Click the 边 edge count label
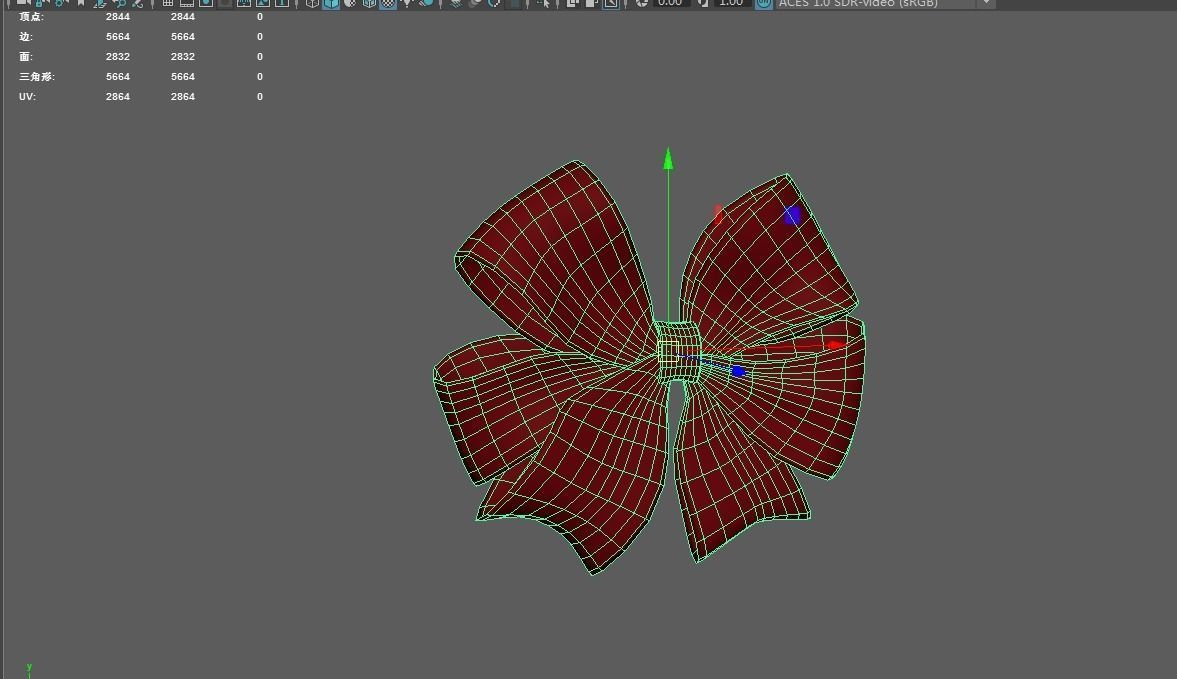The height and width of the screenshot is (679, 1177). pyautogui.click(x=26, y=37)
